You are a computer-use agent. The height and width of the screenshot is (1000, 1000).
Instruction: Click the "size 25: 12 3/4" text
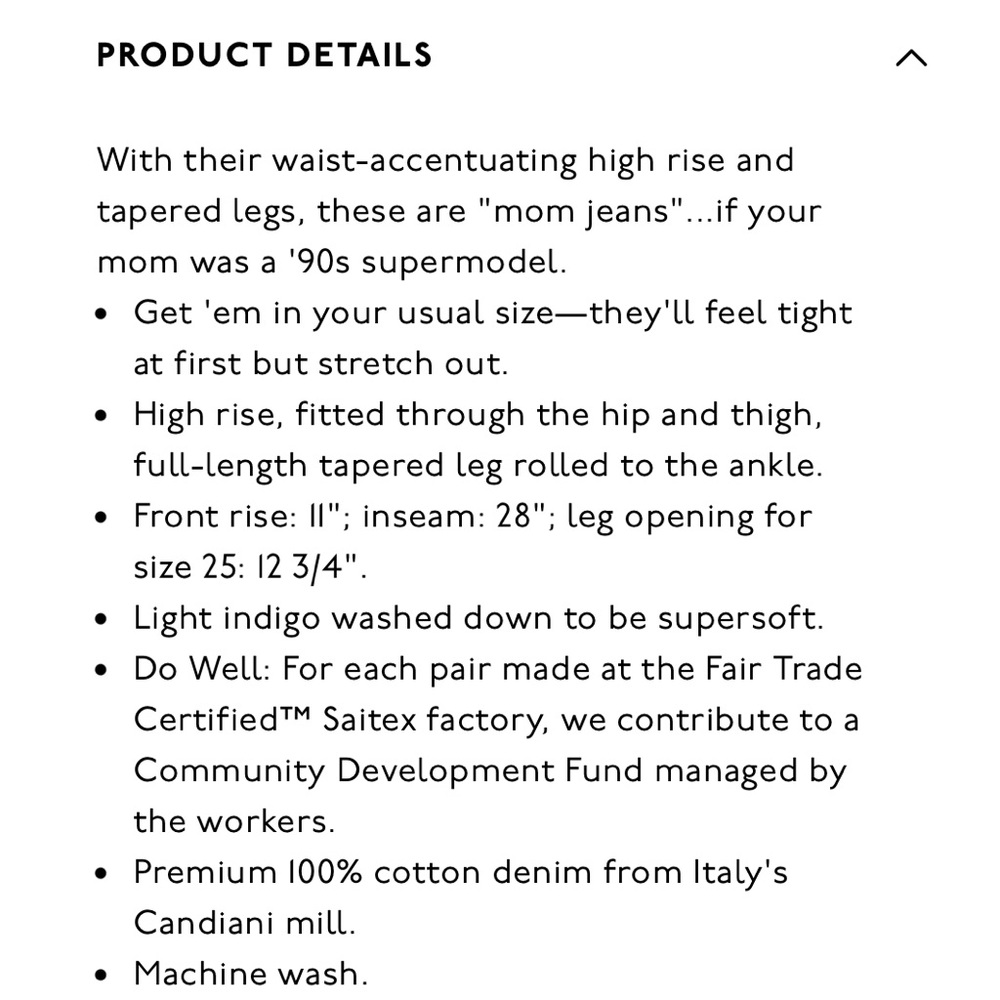[250, 567]
